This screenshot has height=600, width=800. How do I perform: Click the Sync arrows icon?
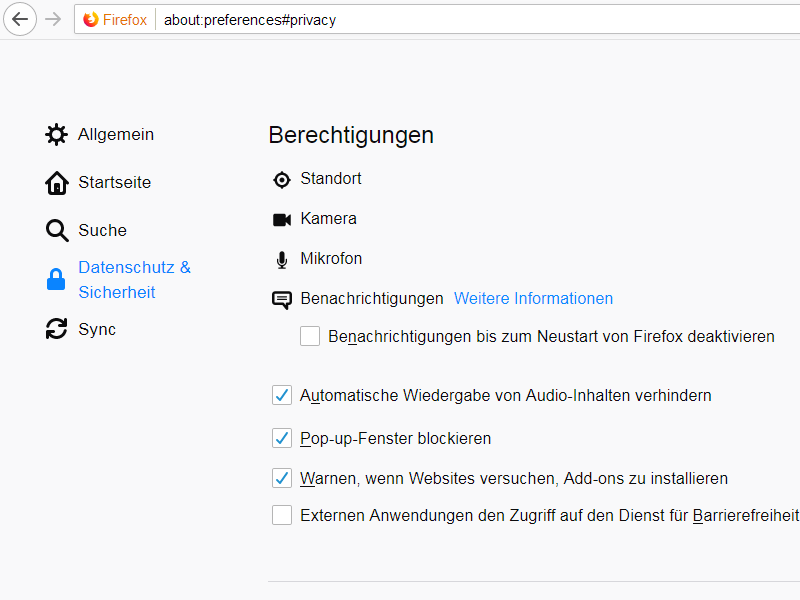57,329
